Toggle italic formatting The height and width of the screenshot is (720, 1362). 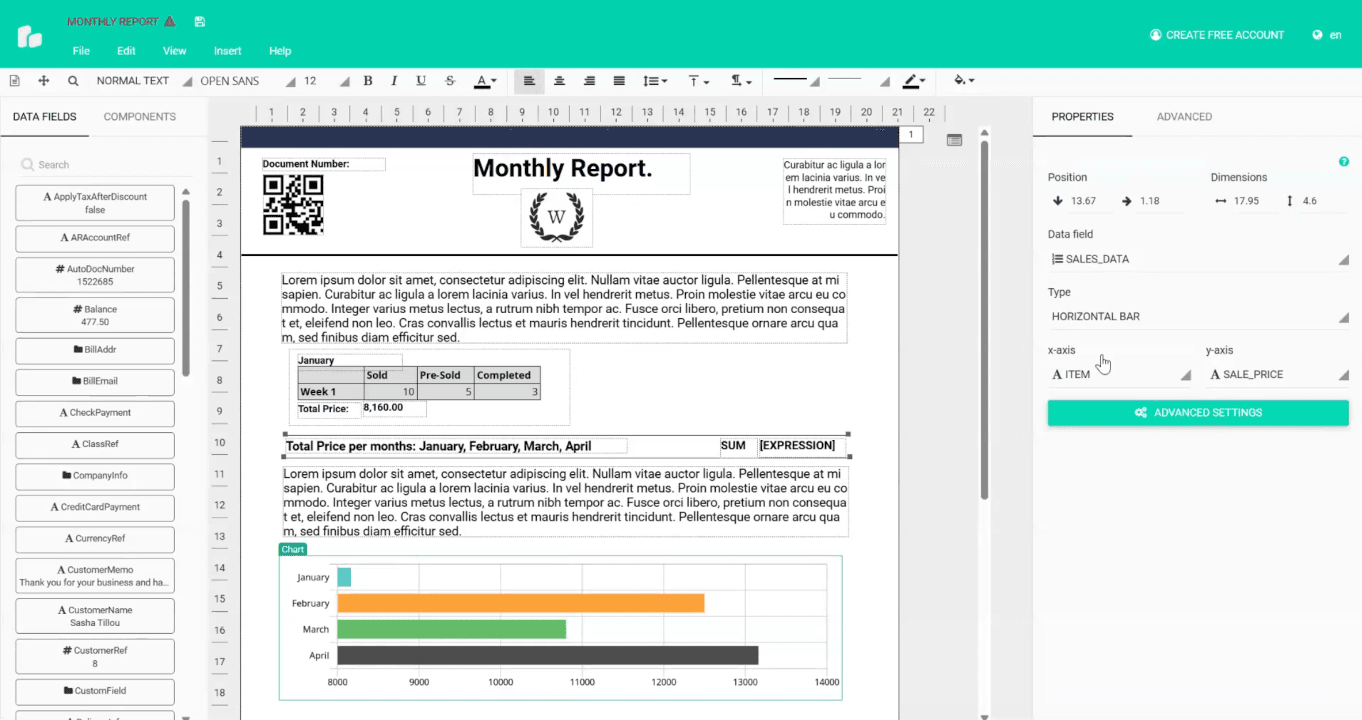click(394, 81)
